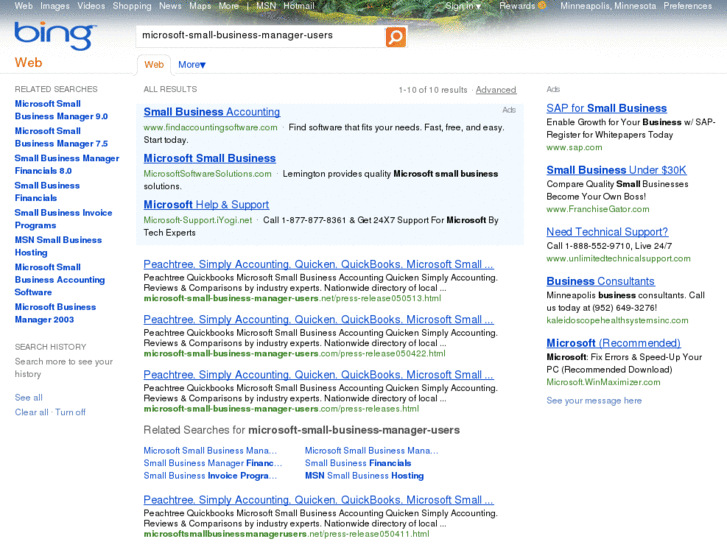The height and width of the screenshot is (545, 727).
Task: Open Need Technical Support? ad
Action: click(607, 231)
